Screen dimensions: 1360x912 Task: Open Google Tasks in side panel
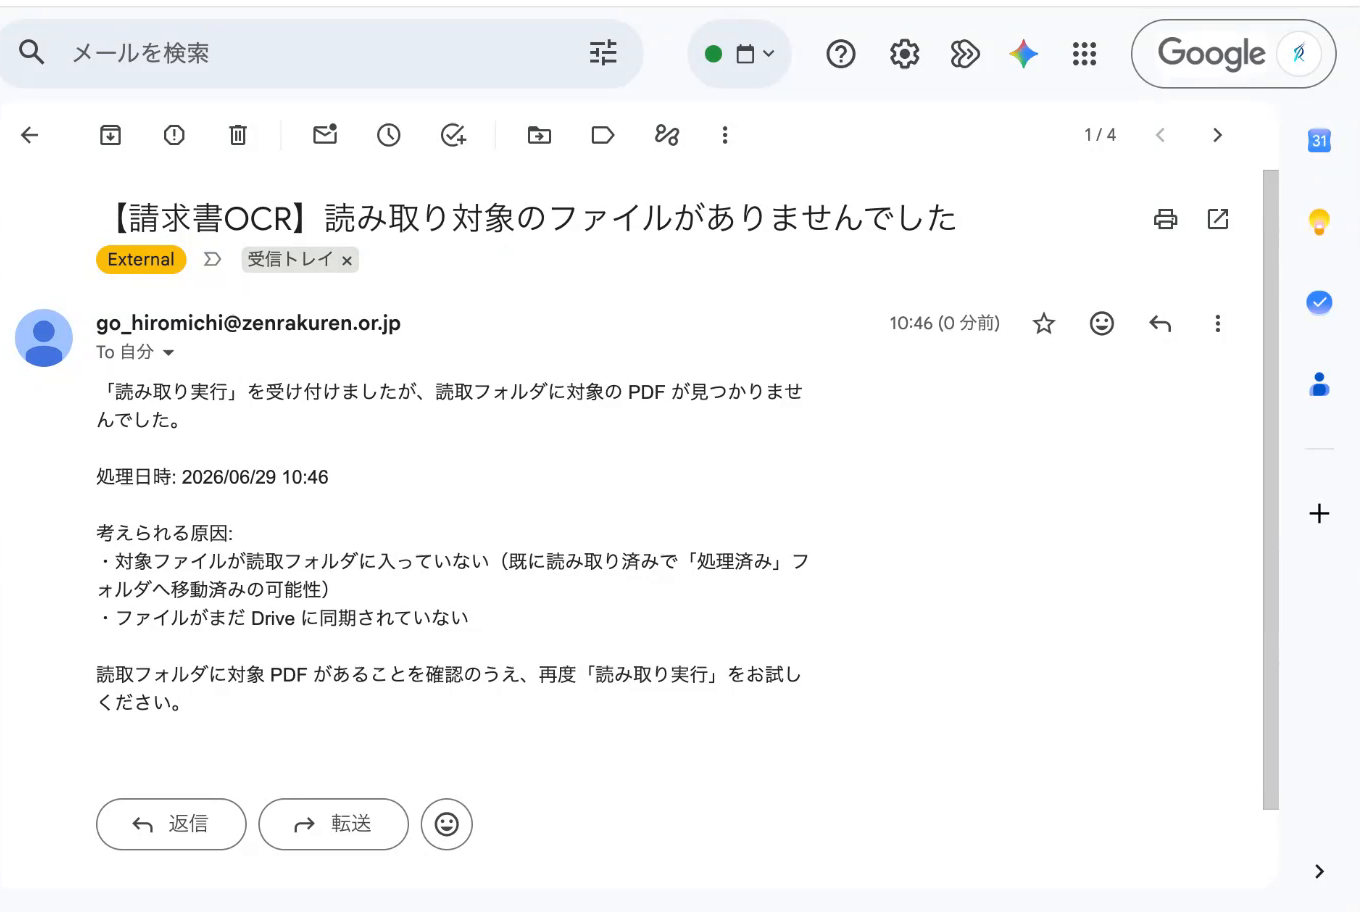click(x=1319, y=302)
